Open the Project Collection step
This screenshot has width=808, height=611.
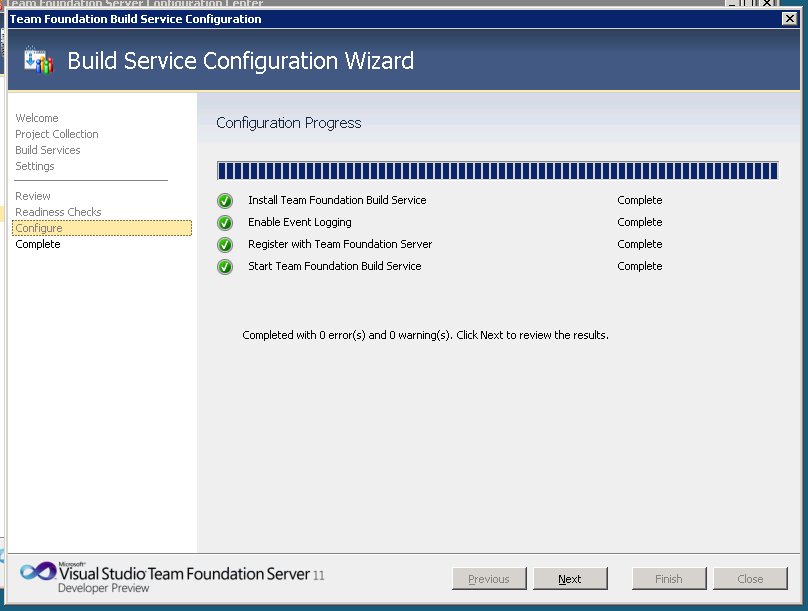coord(57,134)
